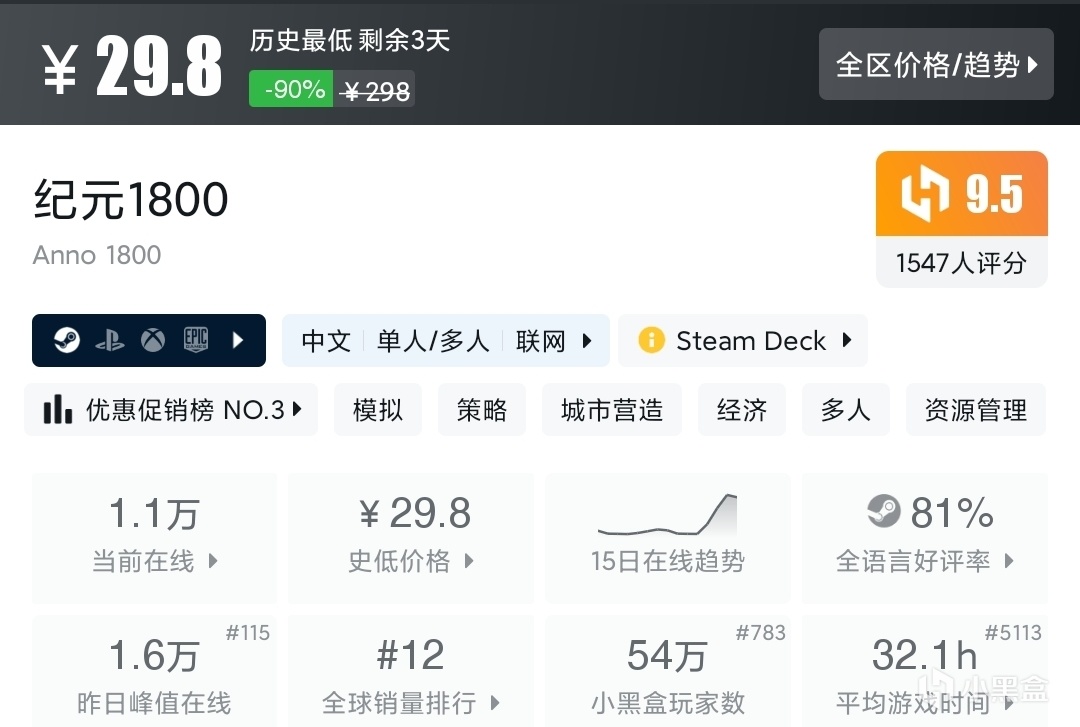
Task: Select the 模拟 tag
Action: pyautogui.click(x=378, y=410)
